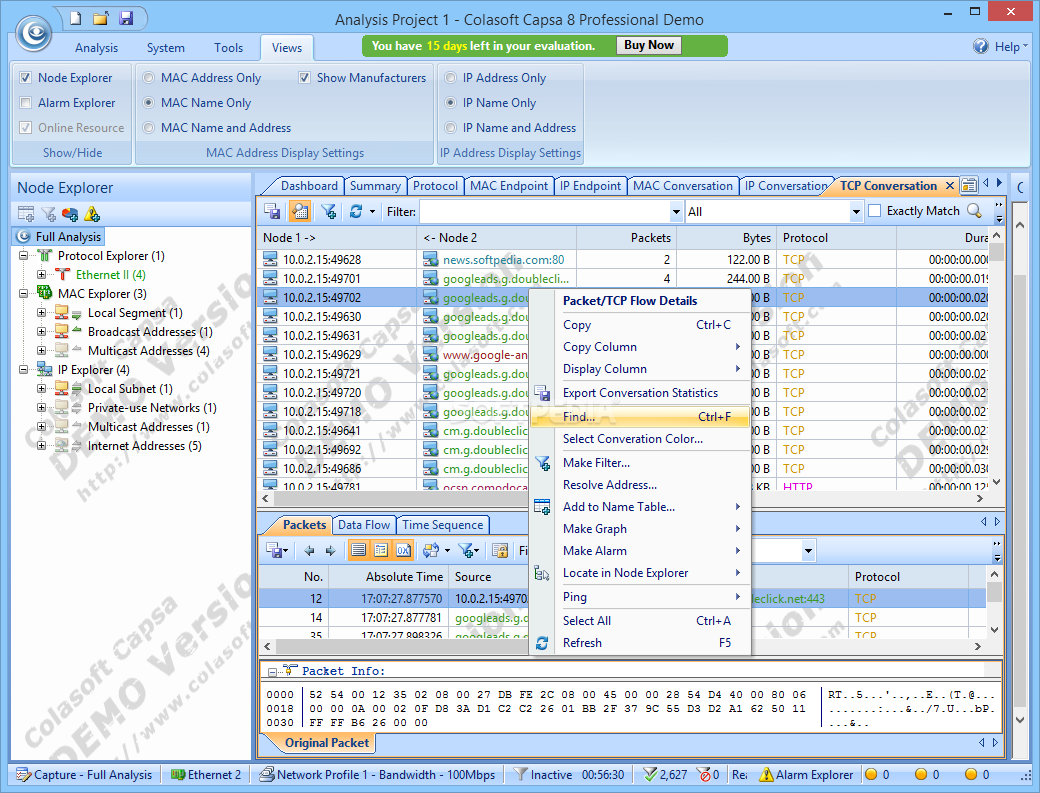Open the Filter text dropdown arrow
The image size is (1040, 793).
point(676,212)
